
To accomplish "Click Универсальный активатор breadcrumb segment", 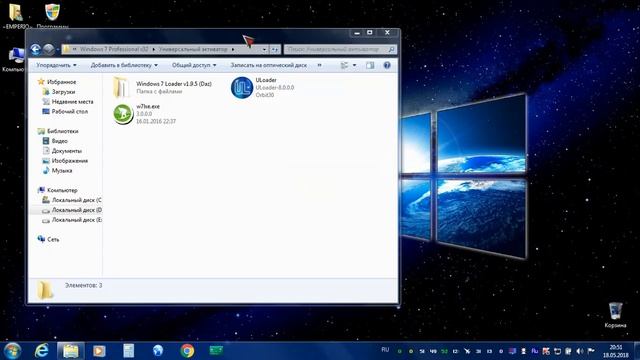I will point(193,49).
